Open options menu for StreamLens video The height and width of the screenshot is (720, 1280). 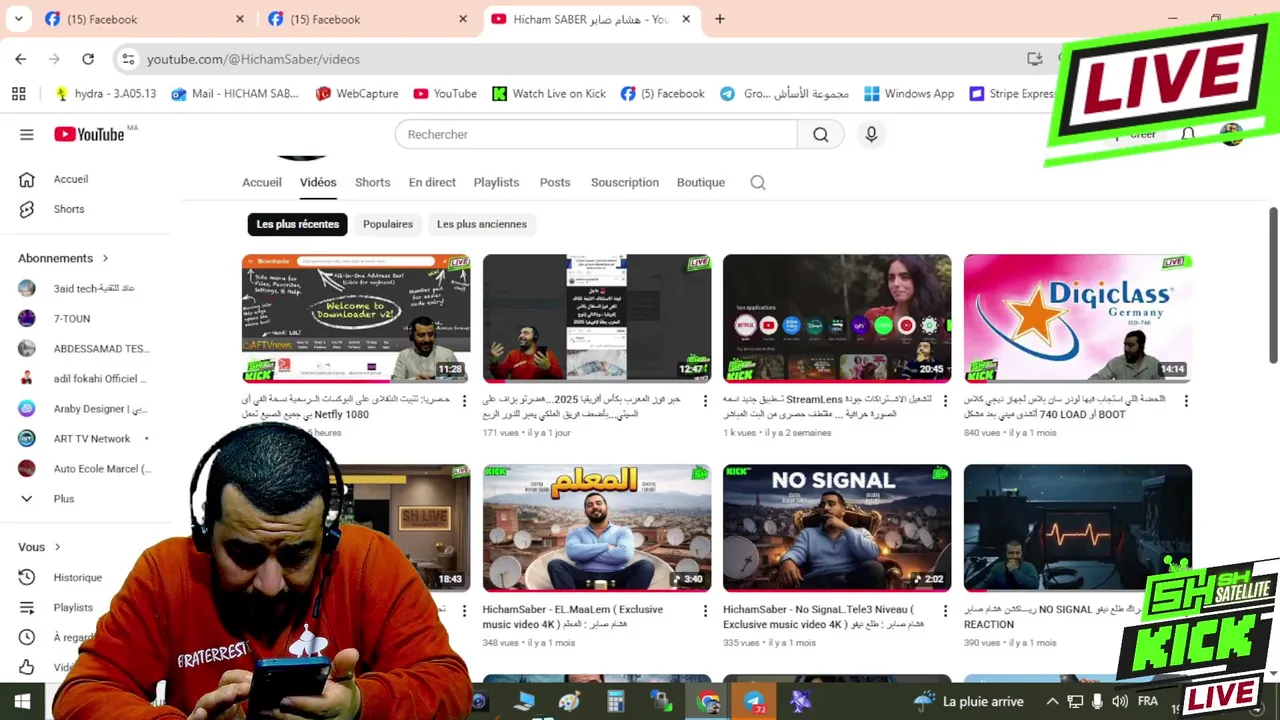pos(945,401)
